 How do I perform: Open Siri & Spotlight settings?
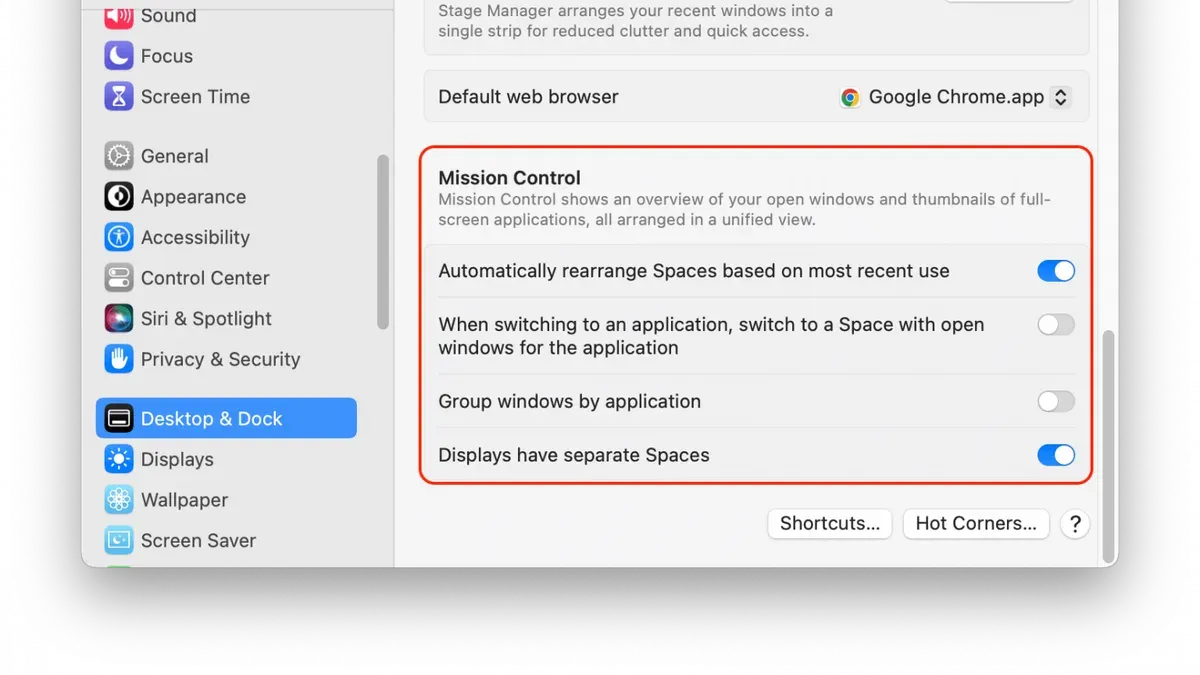pos(226,318)
